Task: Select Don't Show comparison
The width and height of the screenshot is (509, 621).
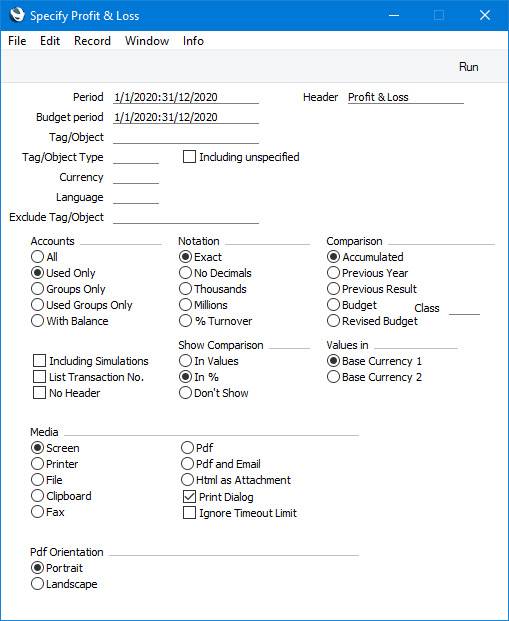Action: click(185, 393)
